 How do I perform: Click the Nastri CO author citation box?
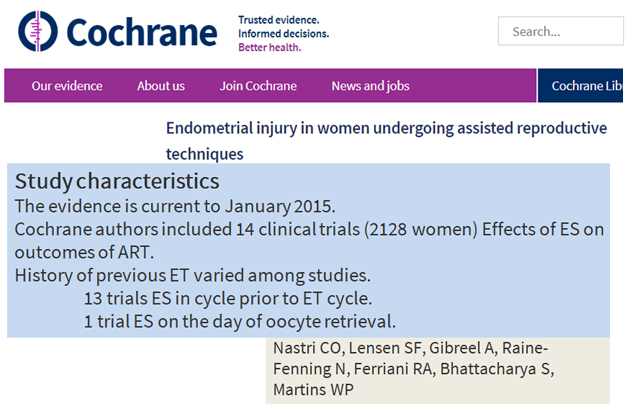438,371
